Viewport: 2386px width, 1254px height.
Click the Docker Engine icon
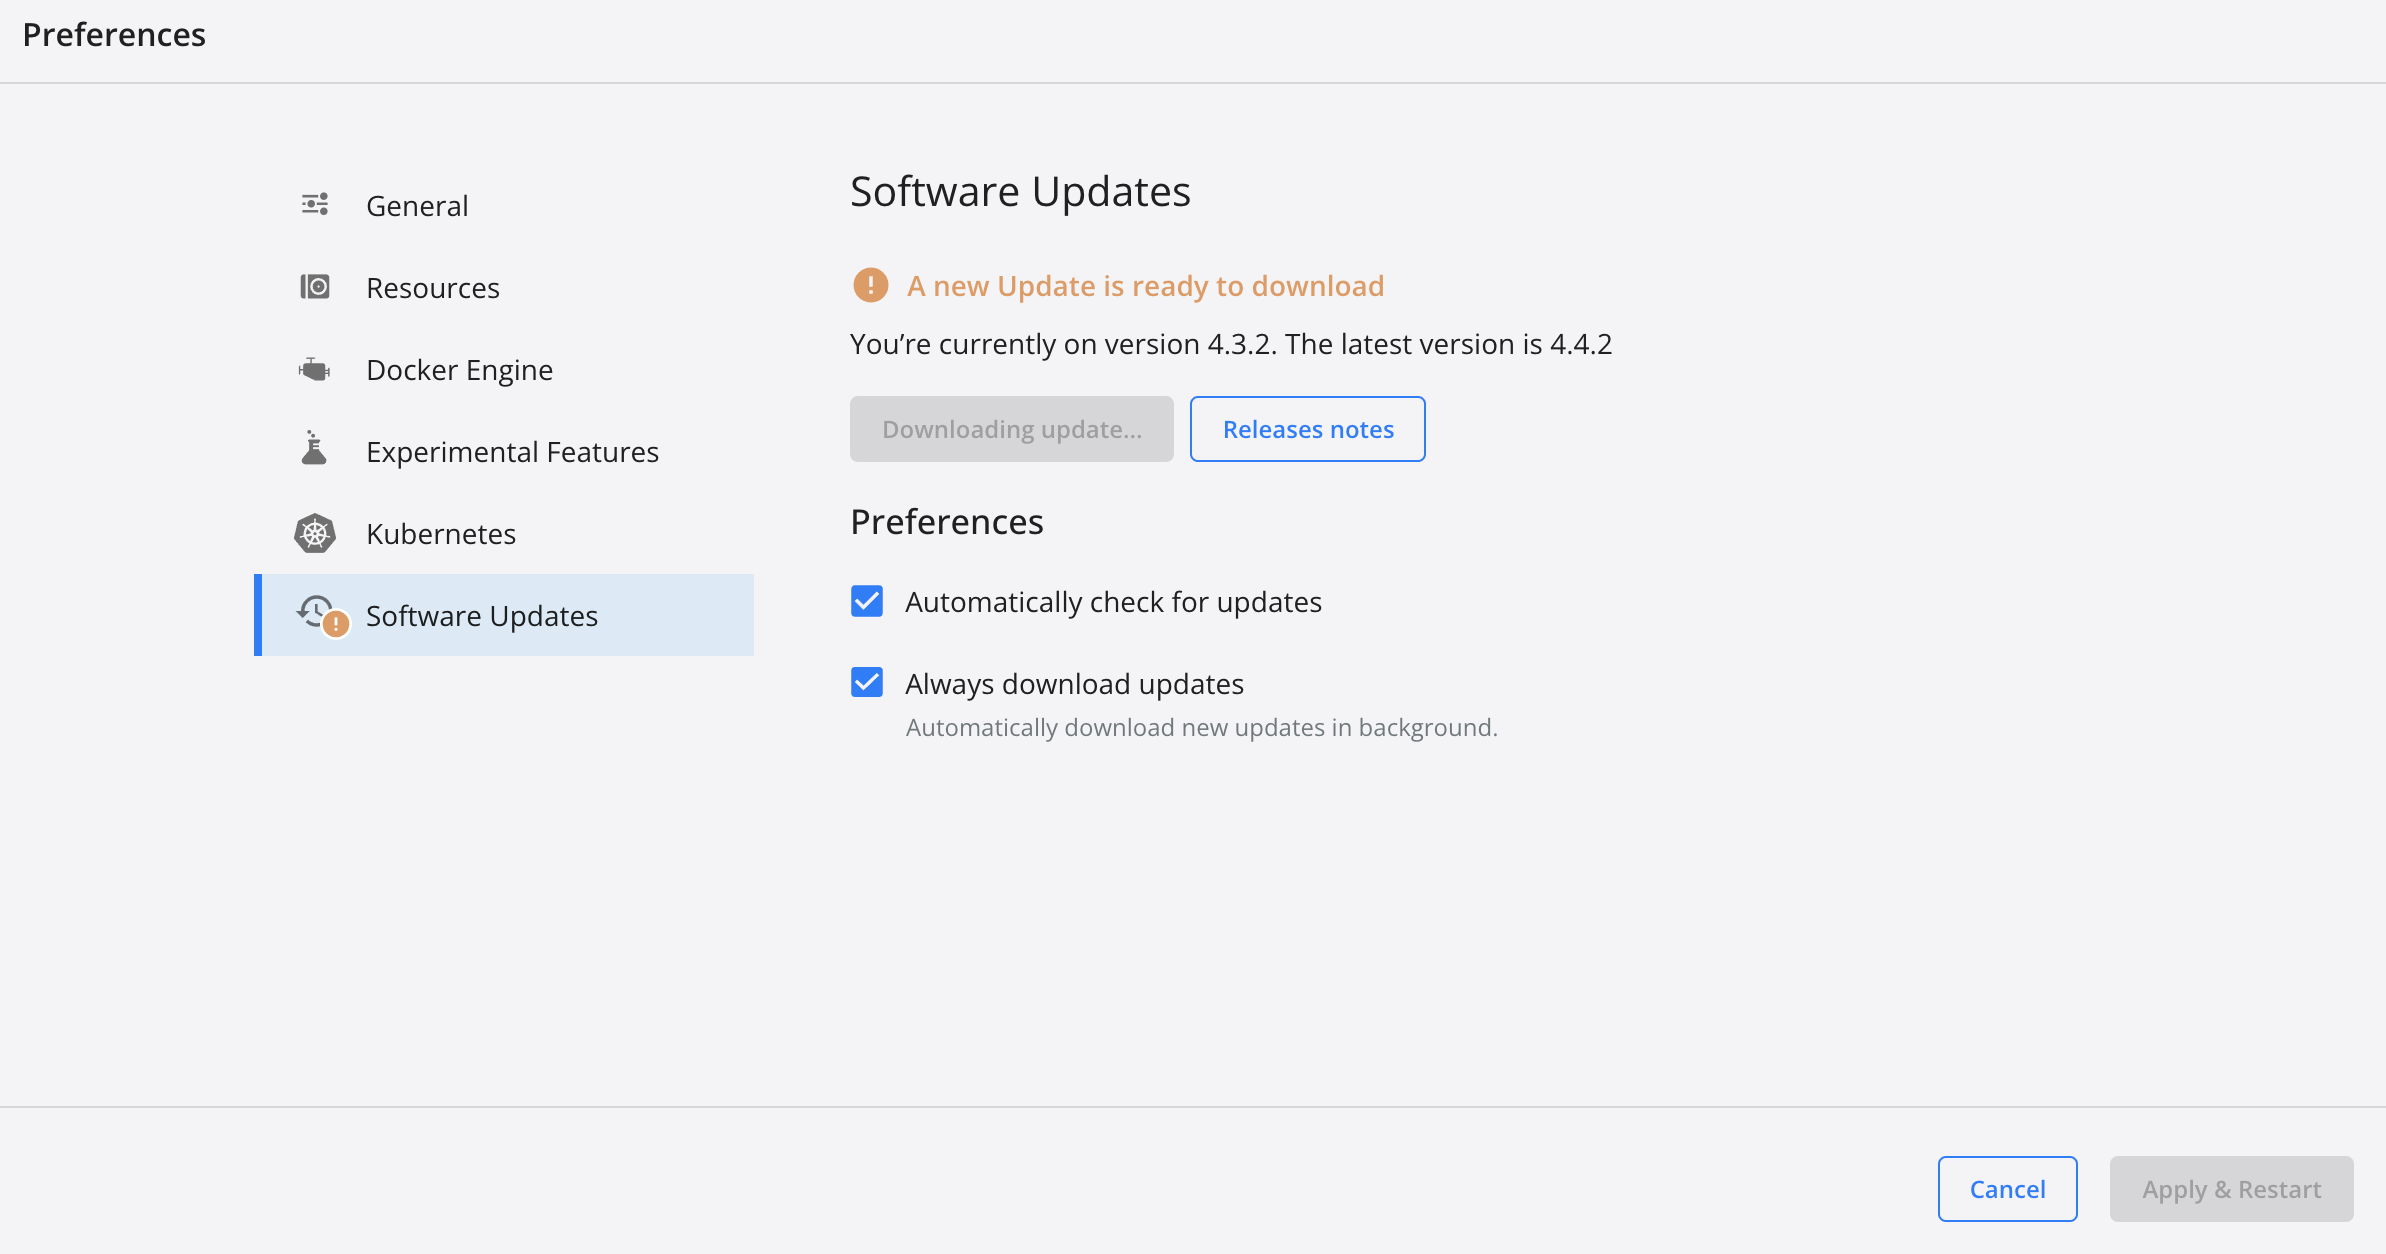315,369
